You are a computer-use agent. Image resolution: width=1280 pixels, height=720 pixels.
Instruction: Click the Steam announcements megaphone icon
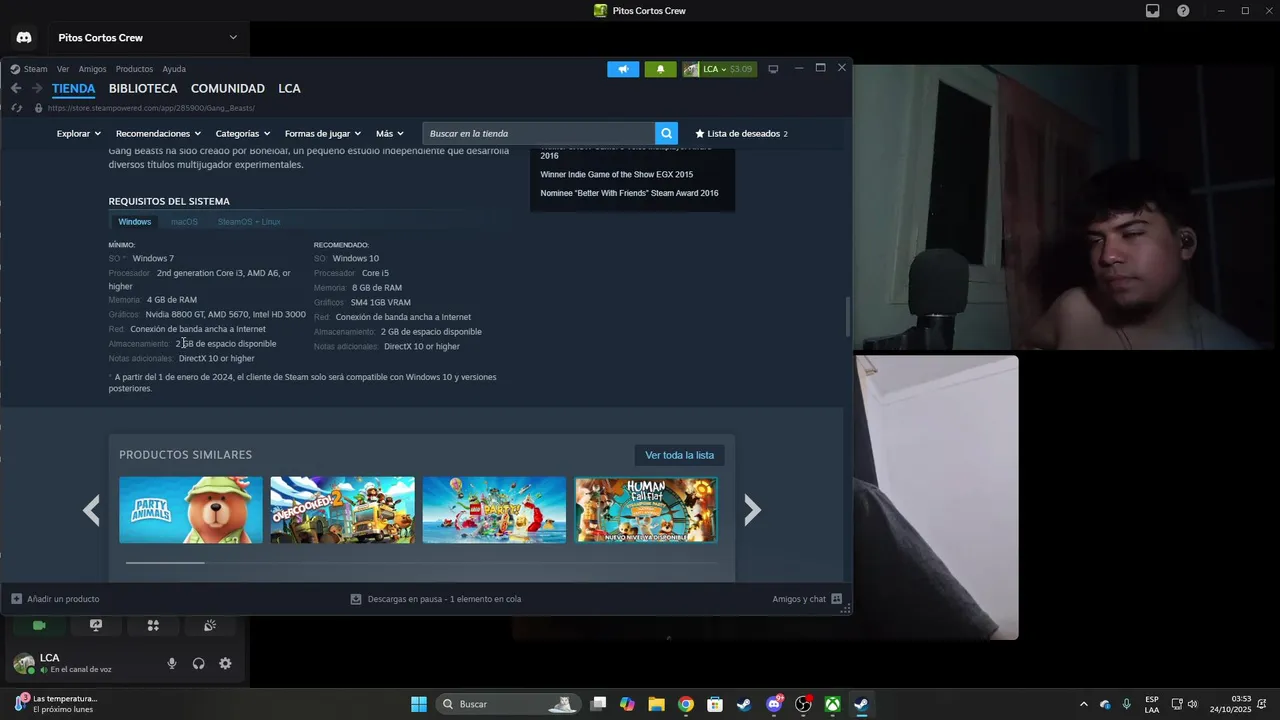(623, 69)
